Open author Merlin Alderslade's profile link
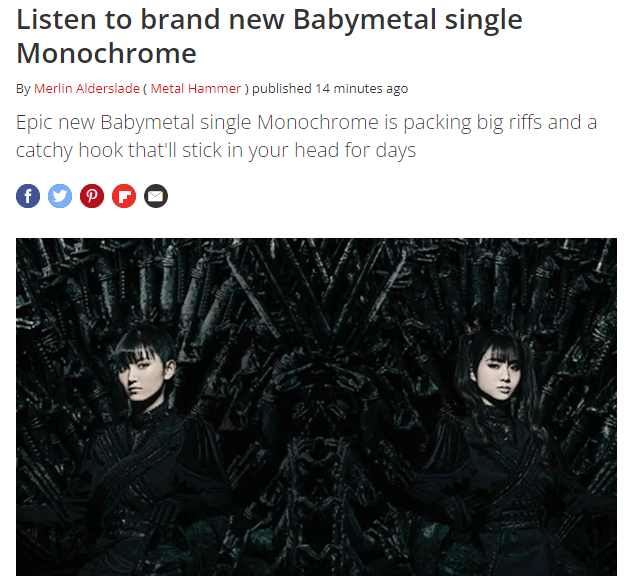 [87, 88]
